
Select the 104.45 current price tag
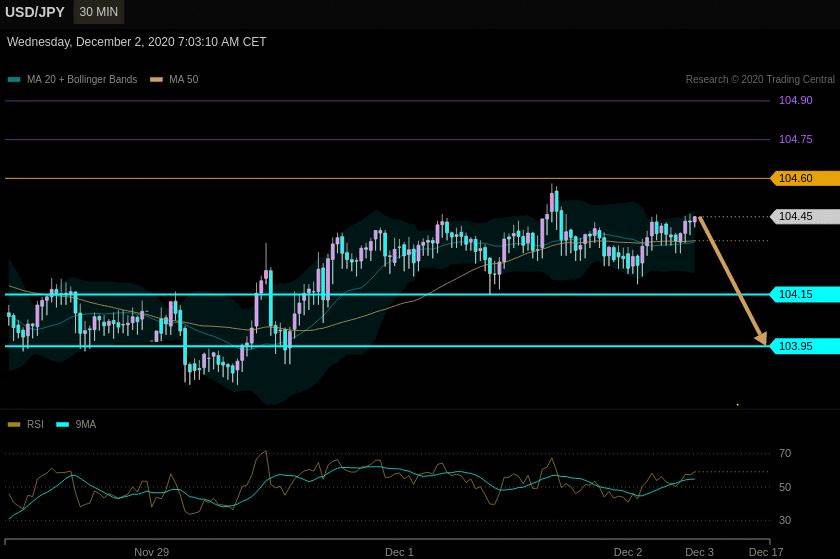coord(805,217)
